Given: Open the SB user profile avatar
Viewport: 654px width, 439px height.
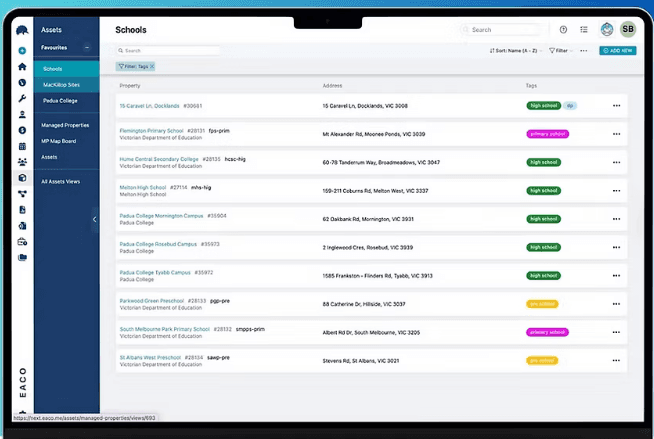Looking at the screenshot, I should (x=628, y=29).
